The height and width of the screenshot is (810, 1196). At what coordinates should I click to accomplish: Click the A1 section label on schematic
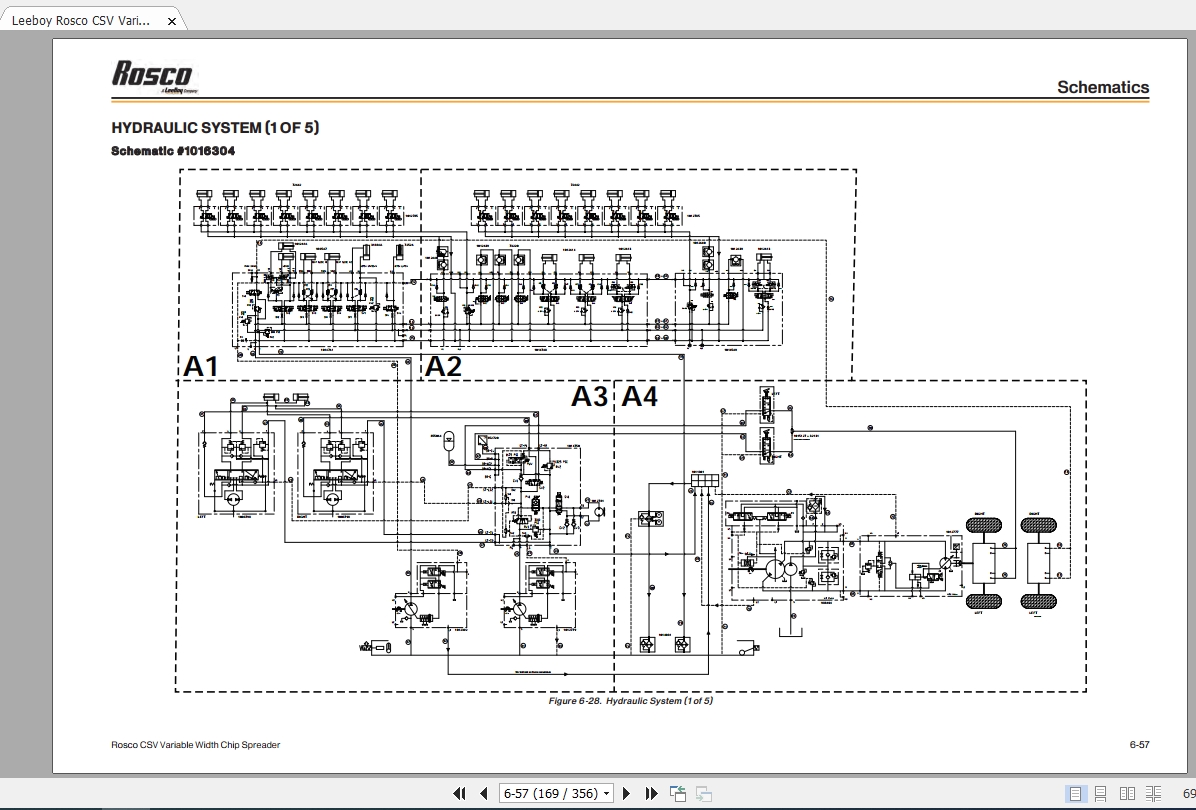[201, 367]
